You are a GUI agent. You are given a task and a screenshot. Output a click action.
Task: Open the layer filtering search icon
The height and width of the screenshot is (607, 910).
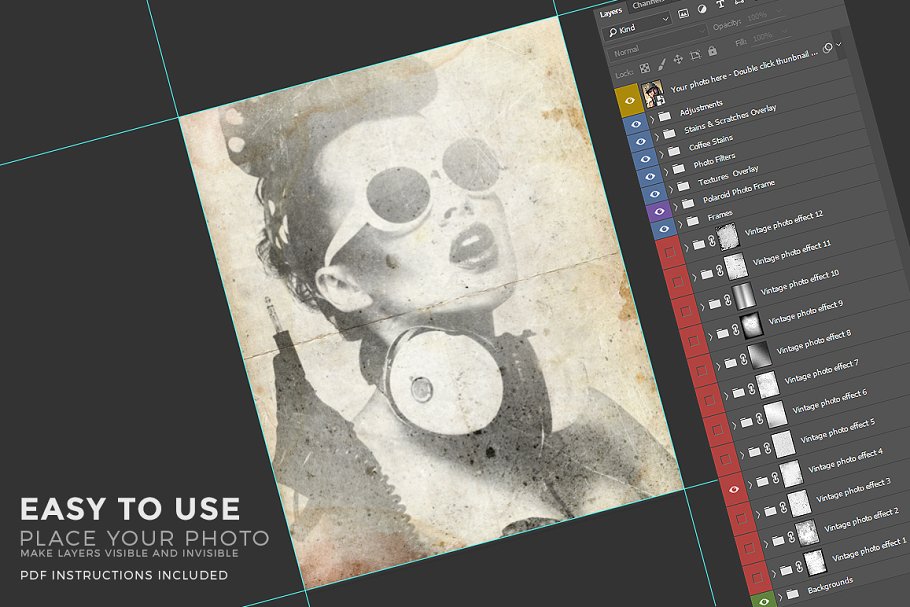tap(612, 31)
